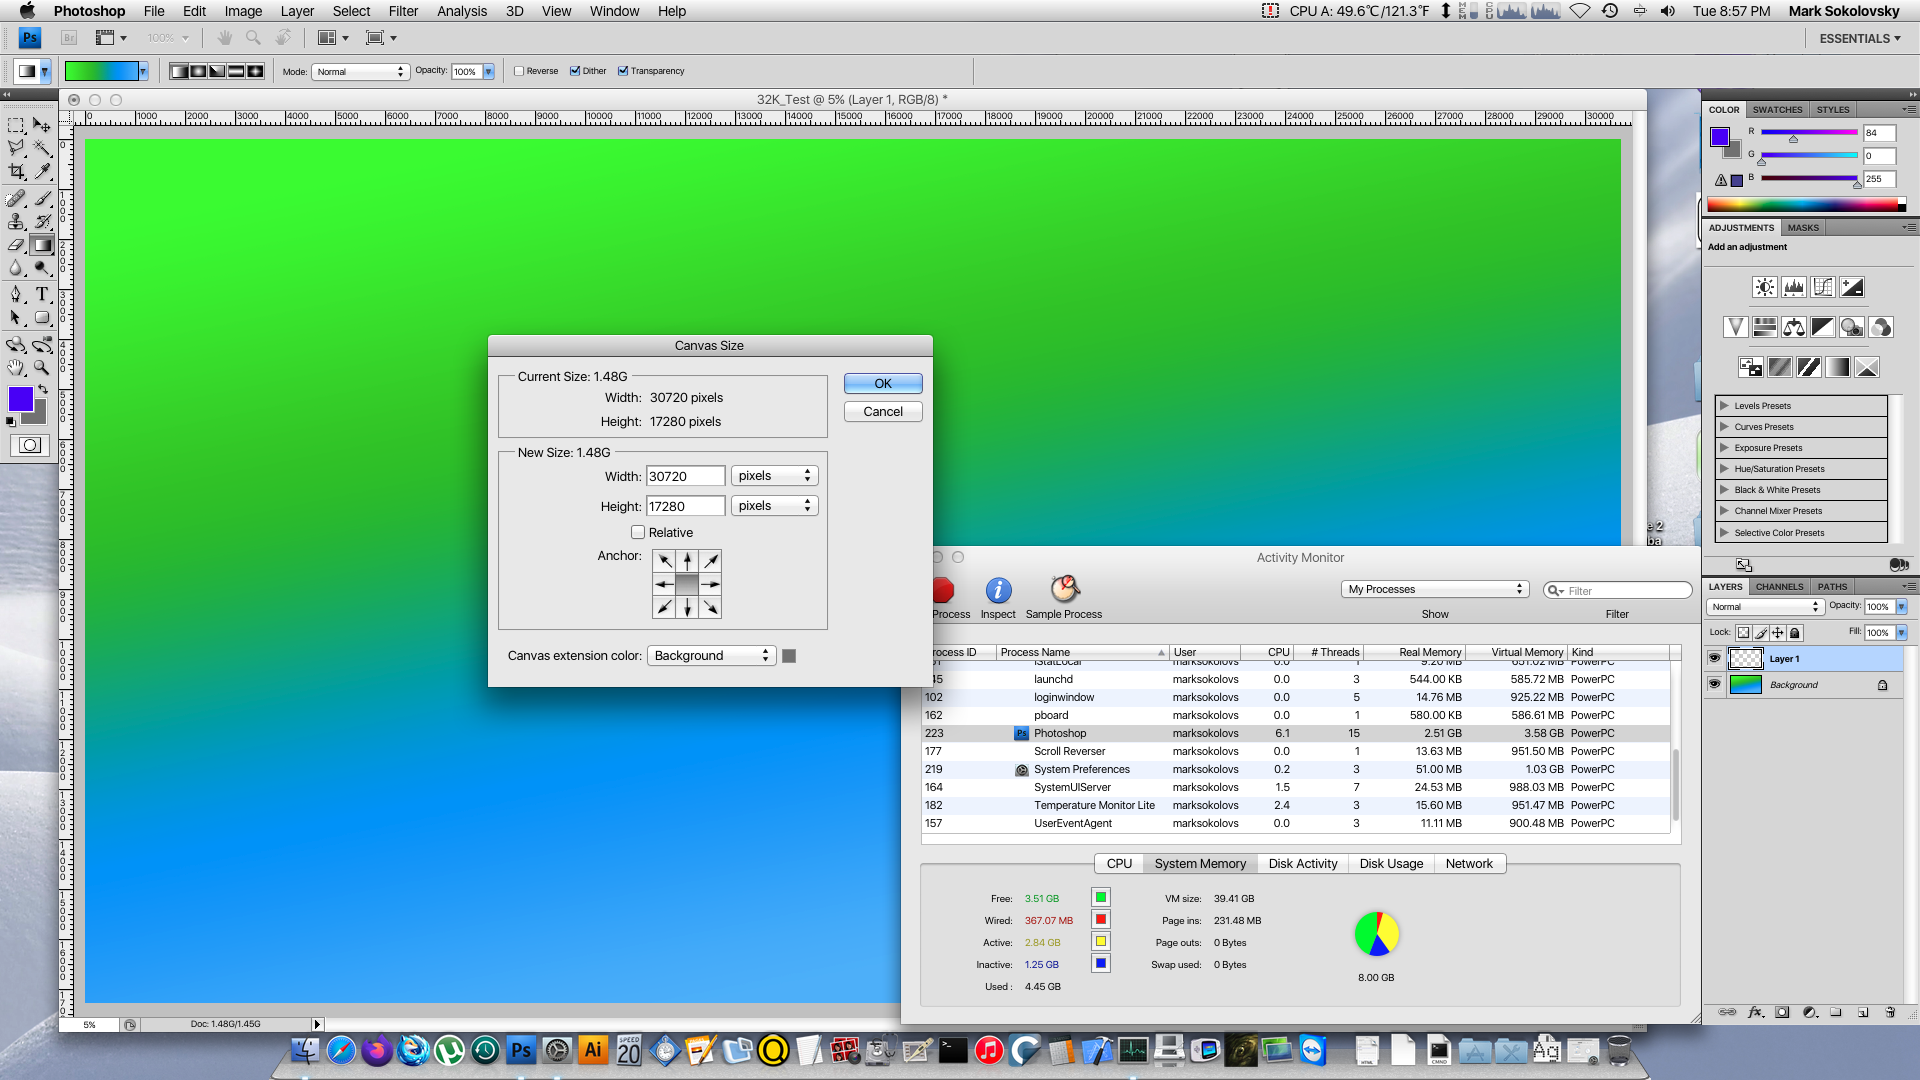Open the Canvas extension color dropdown
The height and width of the screenshot is (1080, 1920).
pos(711,655)
